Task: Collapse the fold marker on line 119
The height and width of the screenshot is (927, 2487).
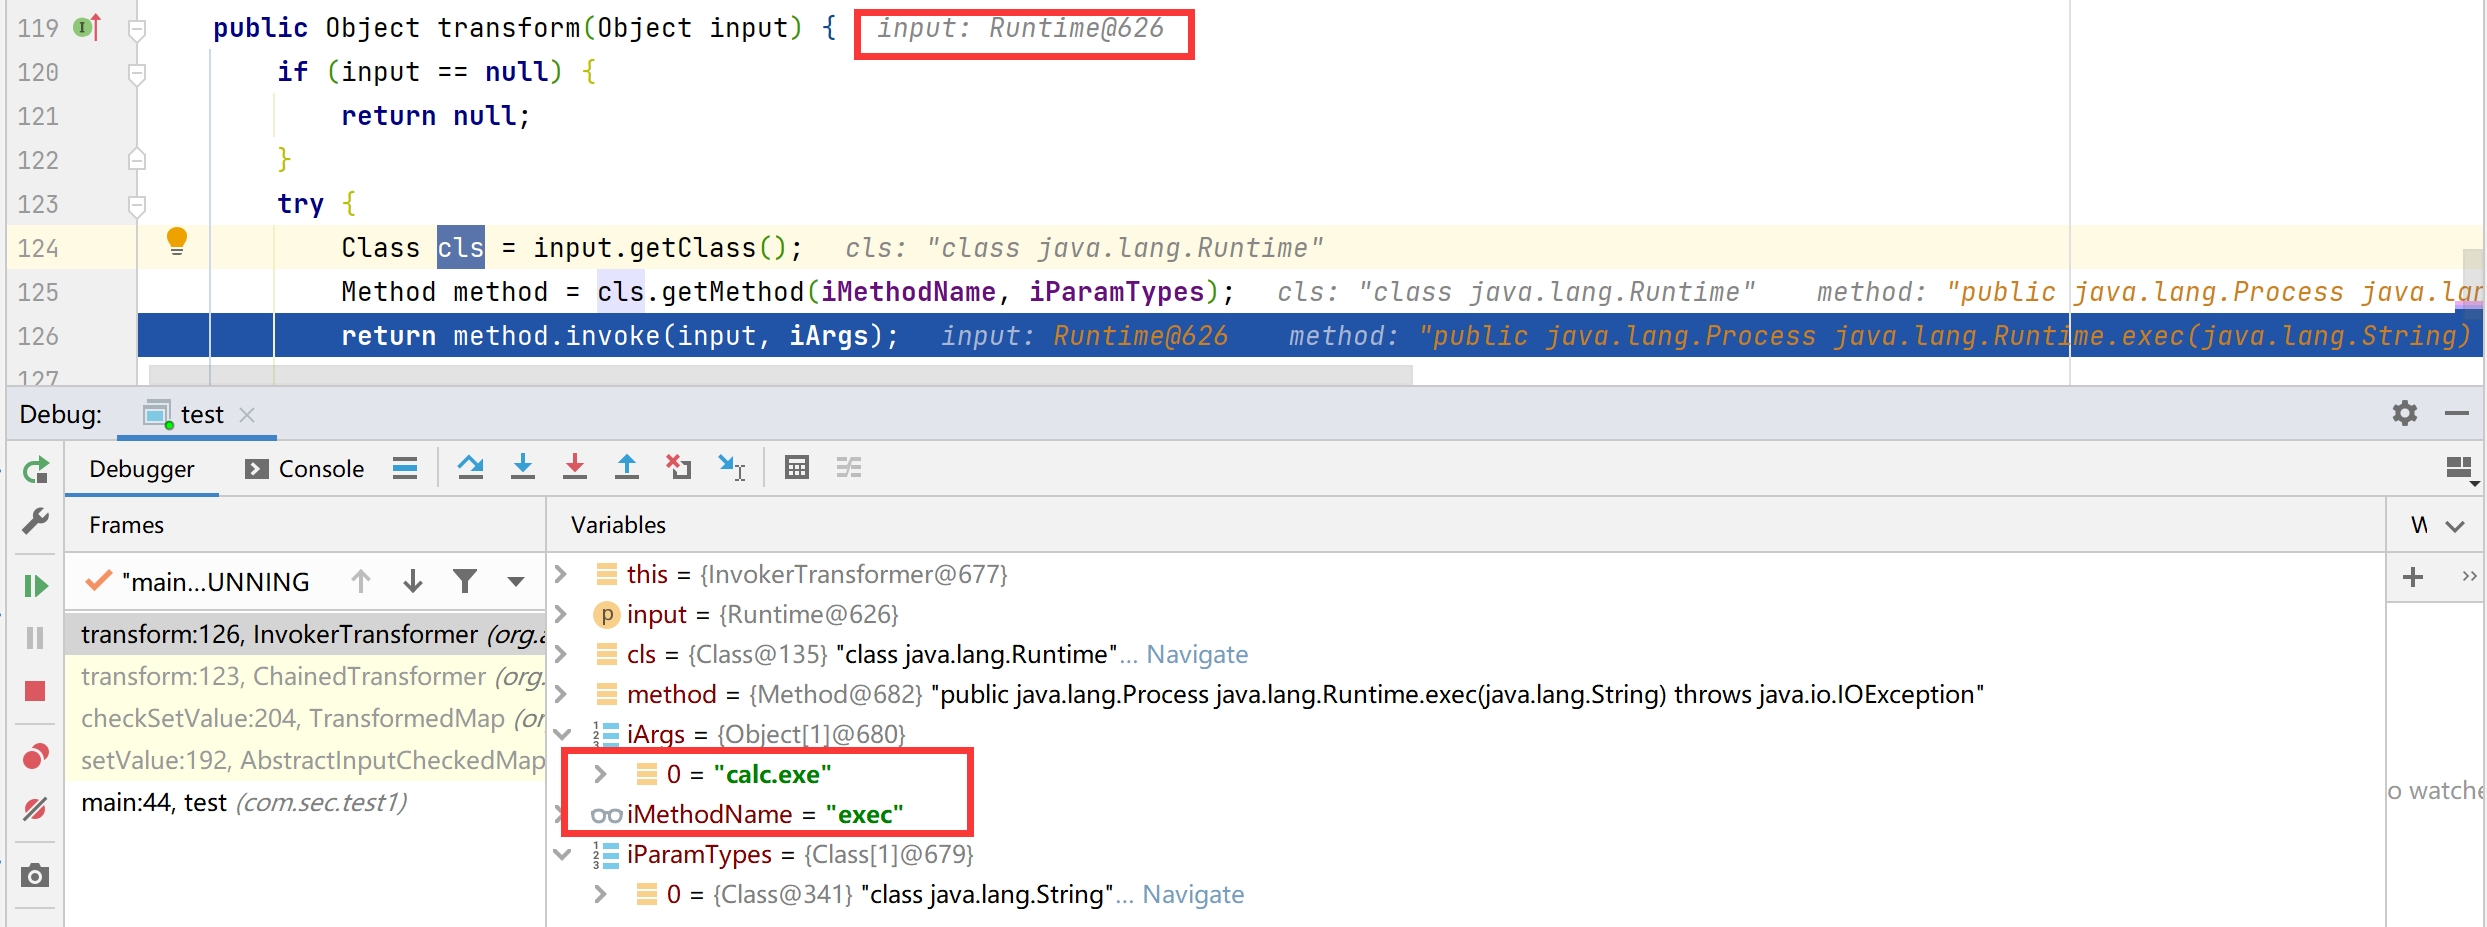Action: (x=137, y=29)
